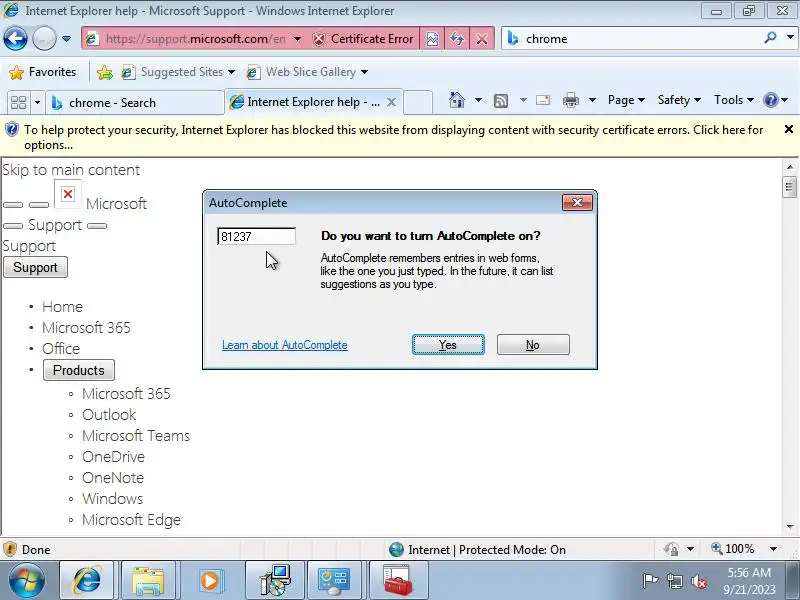Click the Microsoft broken logo image
This screenshot has height=600, width=800.
pyautogui.click(x=67, y=194)
